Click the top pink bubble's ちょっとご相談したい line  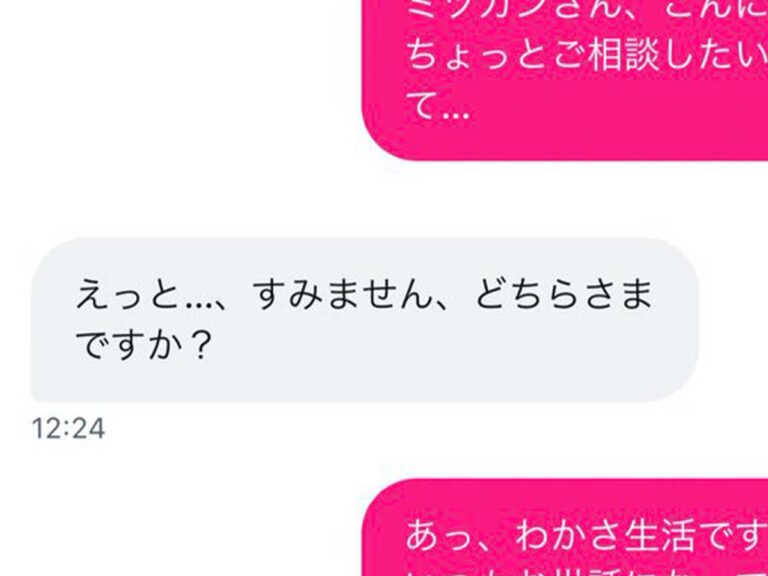point(587,57)
